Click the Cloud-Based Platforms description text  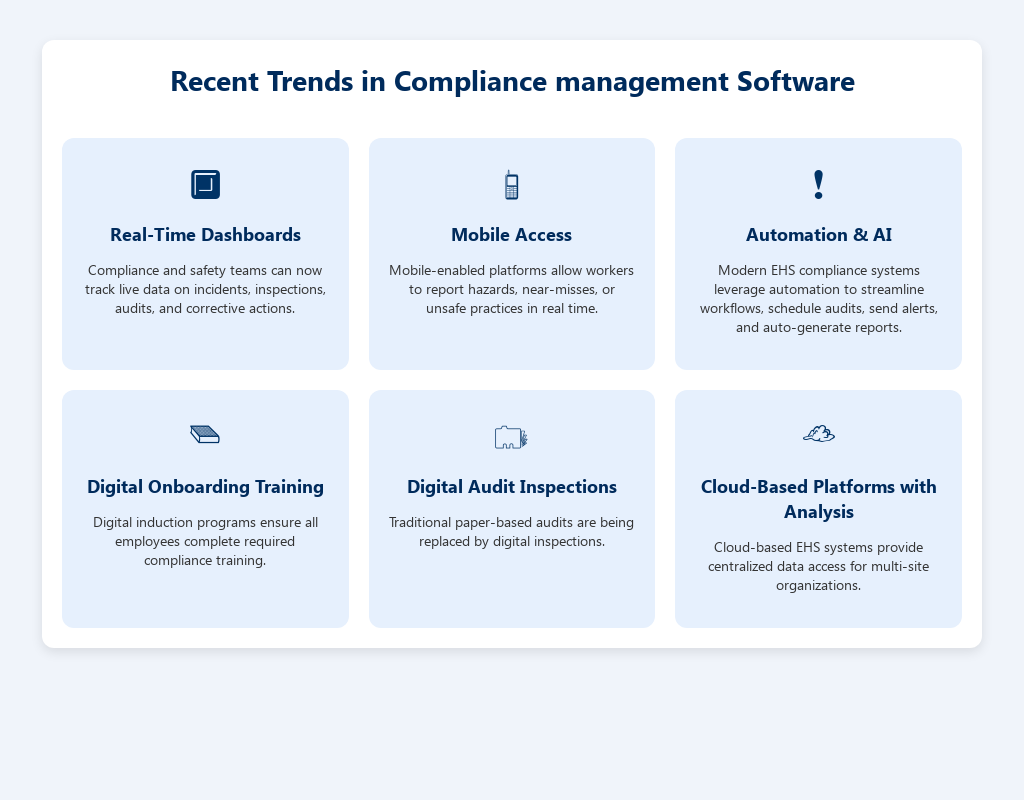click(818, 566)
